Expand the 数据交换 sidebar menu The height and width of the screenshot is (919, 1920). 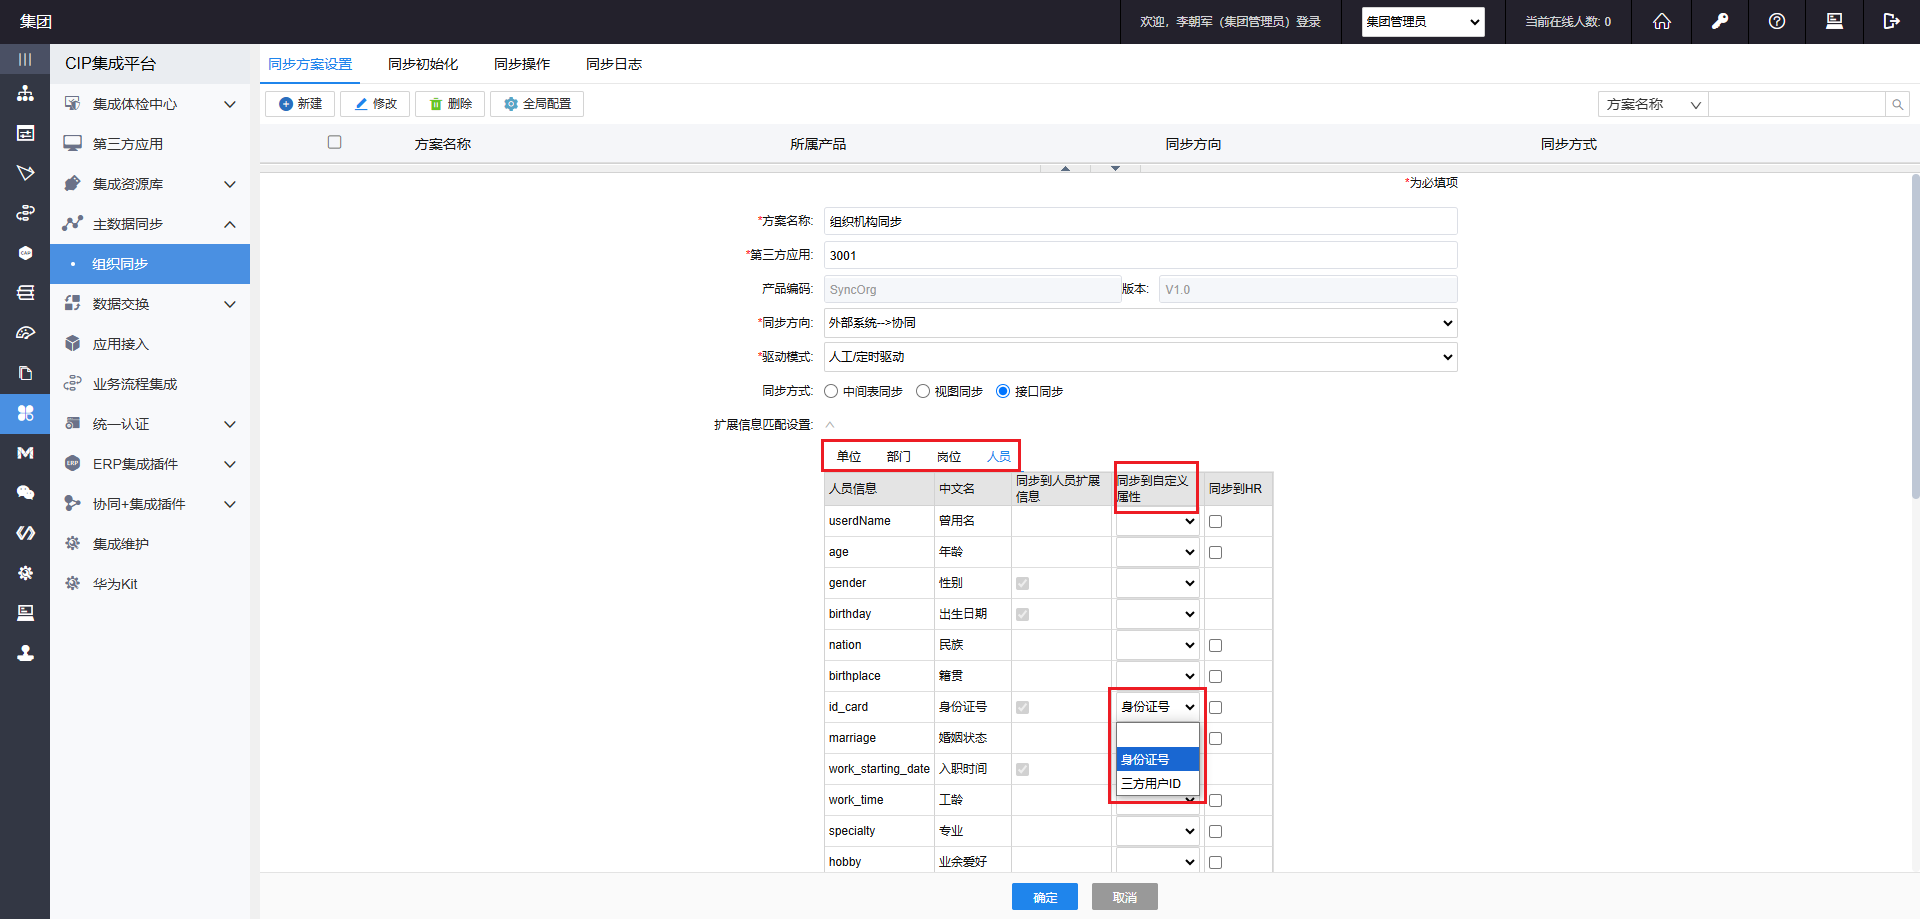(x=150, y=304)
